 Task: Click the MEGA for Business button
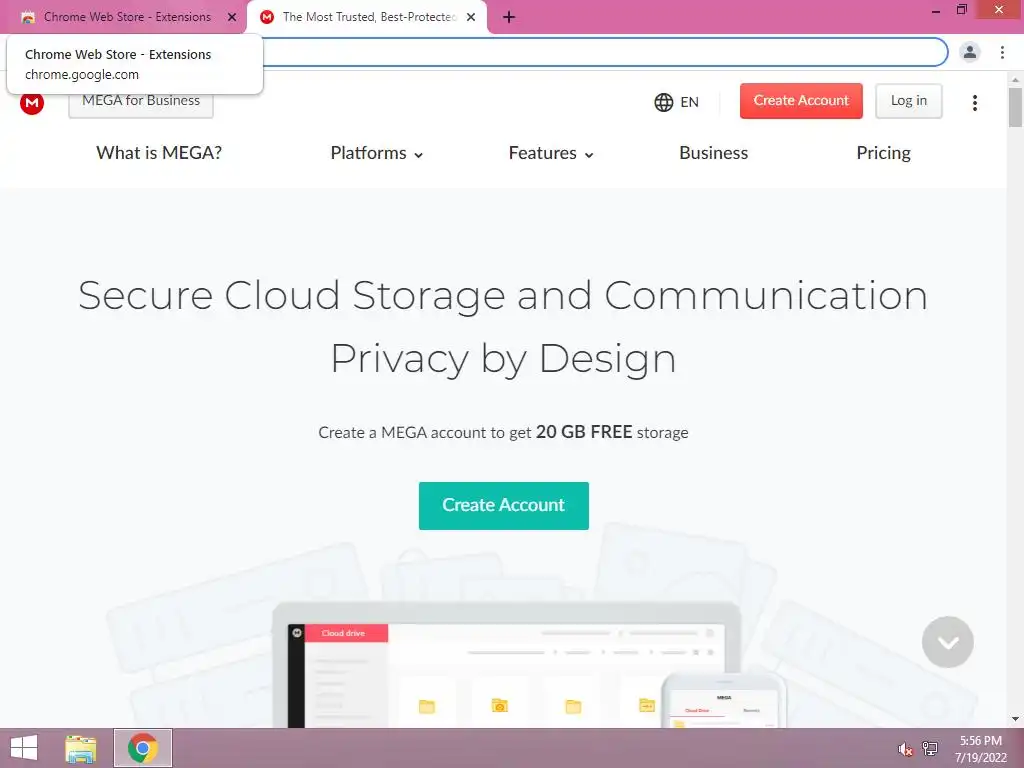(141, 102)
